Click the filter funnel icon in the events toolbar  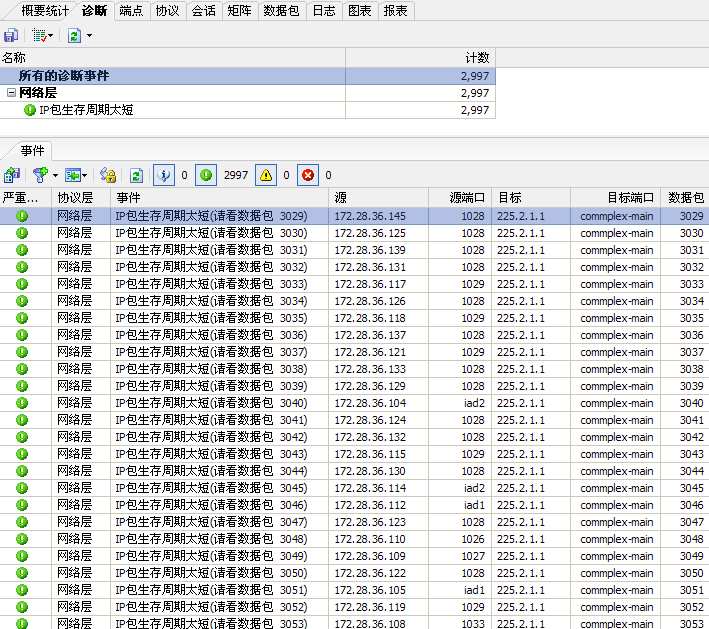[x=40, y=175]
